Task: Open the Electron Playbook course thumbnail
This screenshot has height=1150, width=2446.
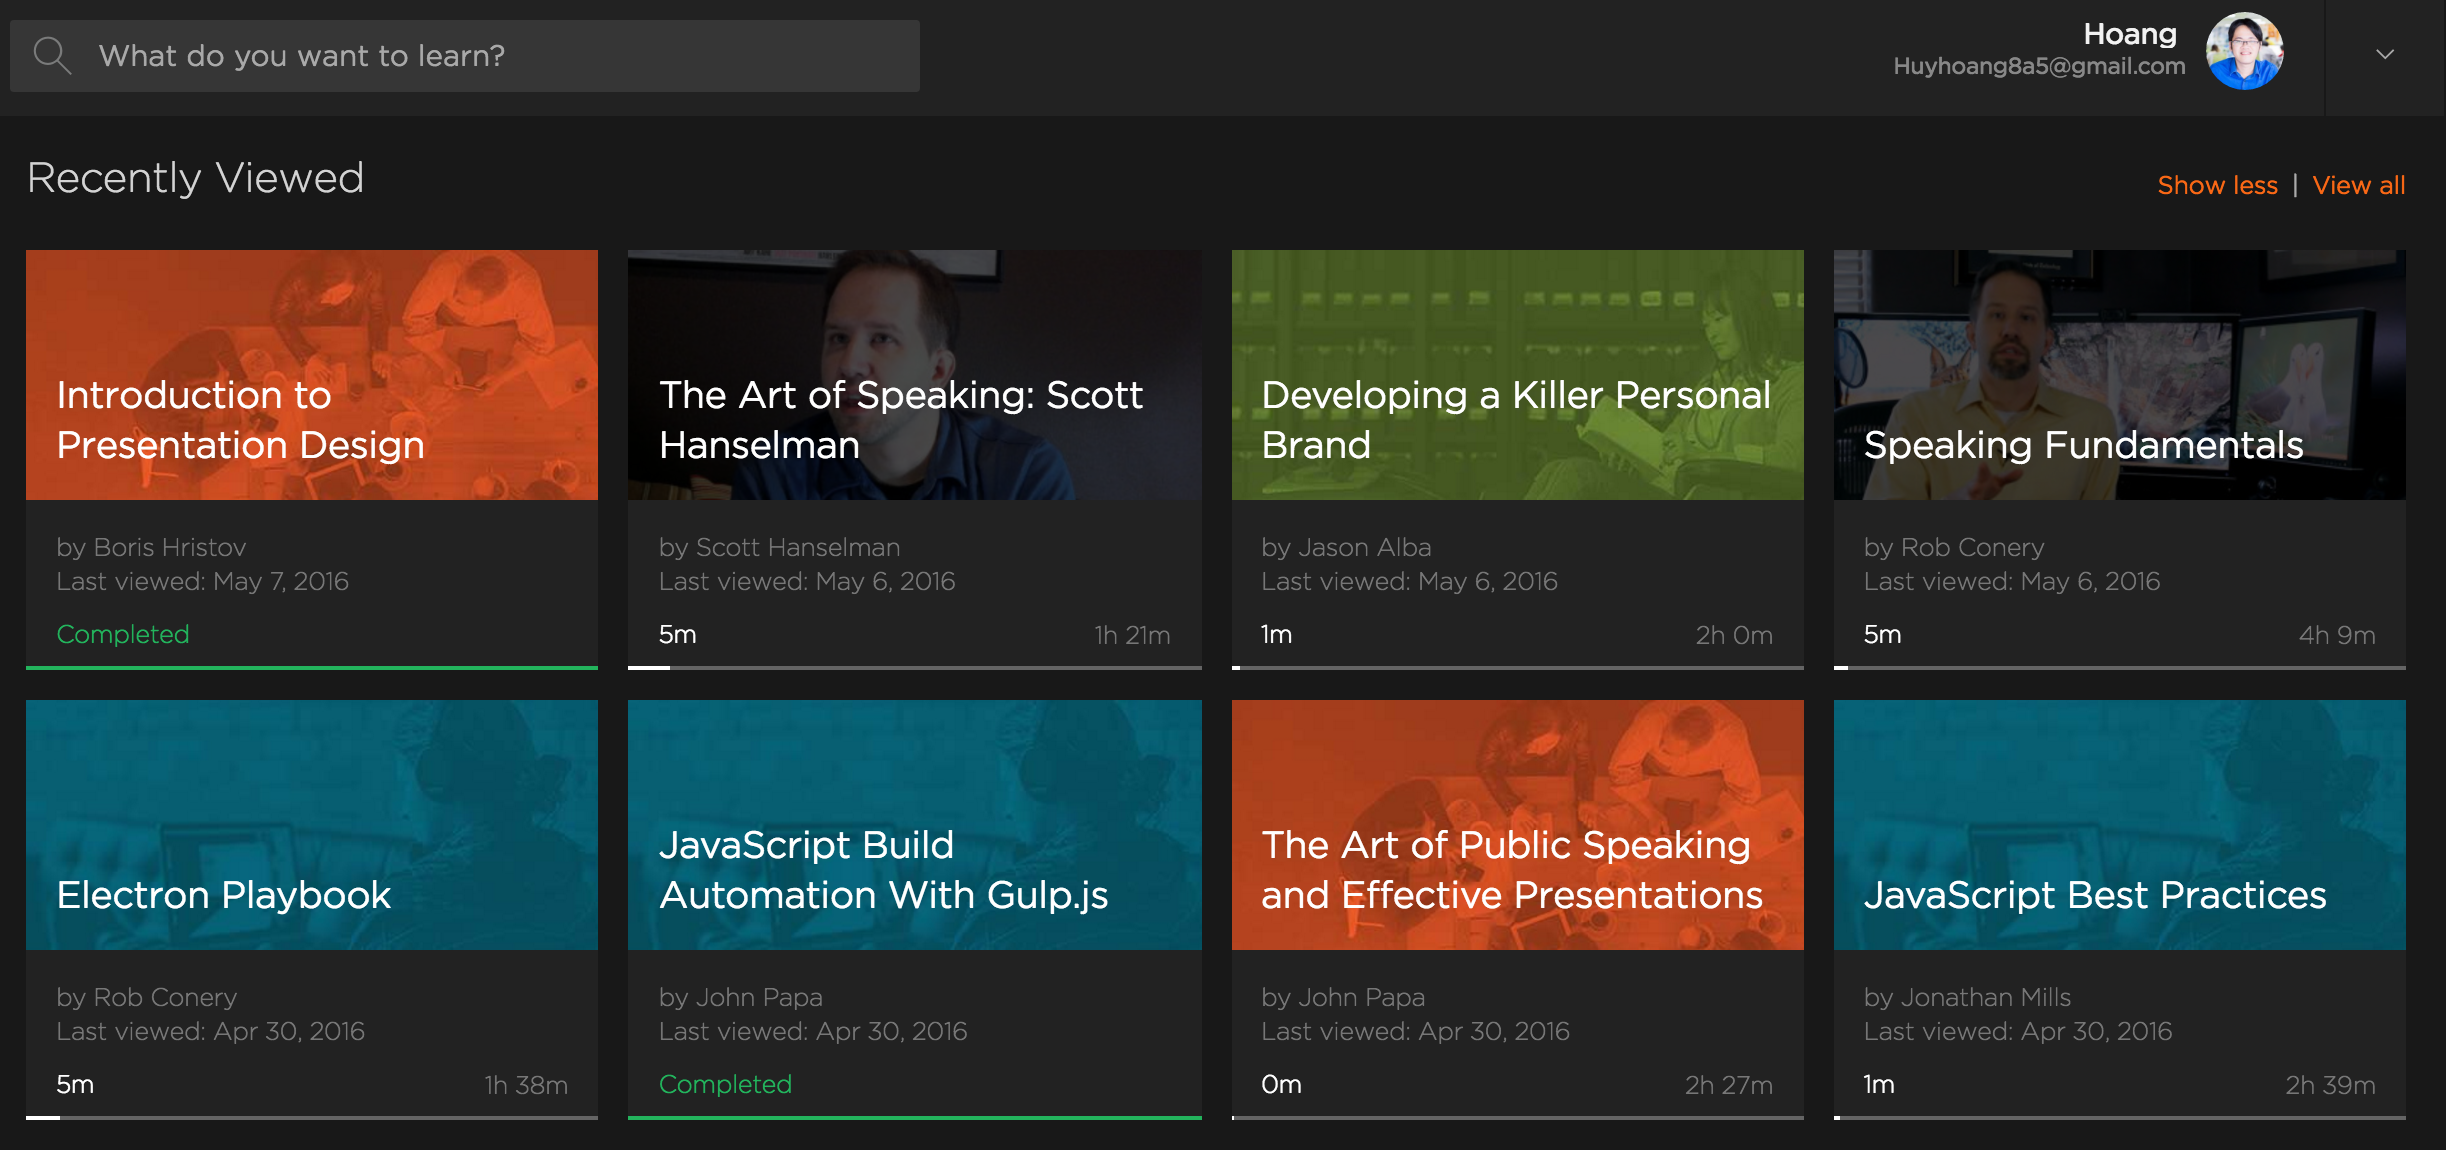Action: (x=312, y=825)
